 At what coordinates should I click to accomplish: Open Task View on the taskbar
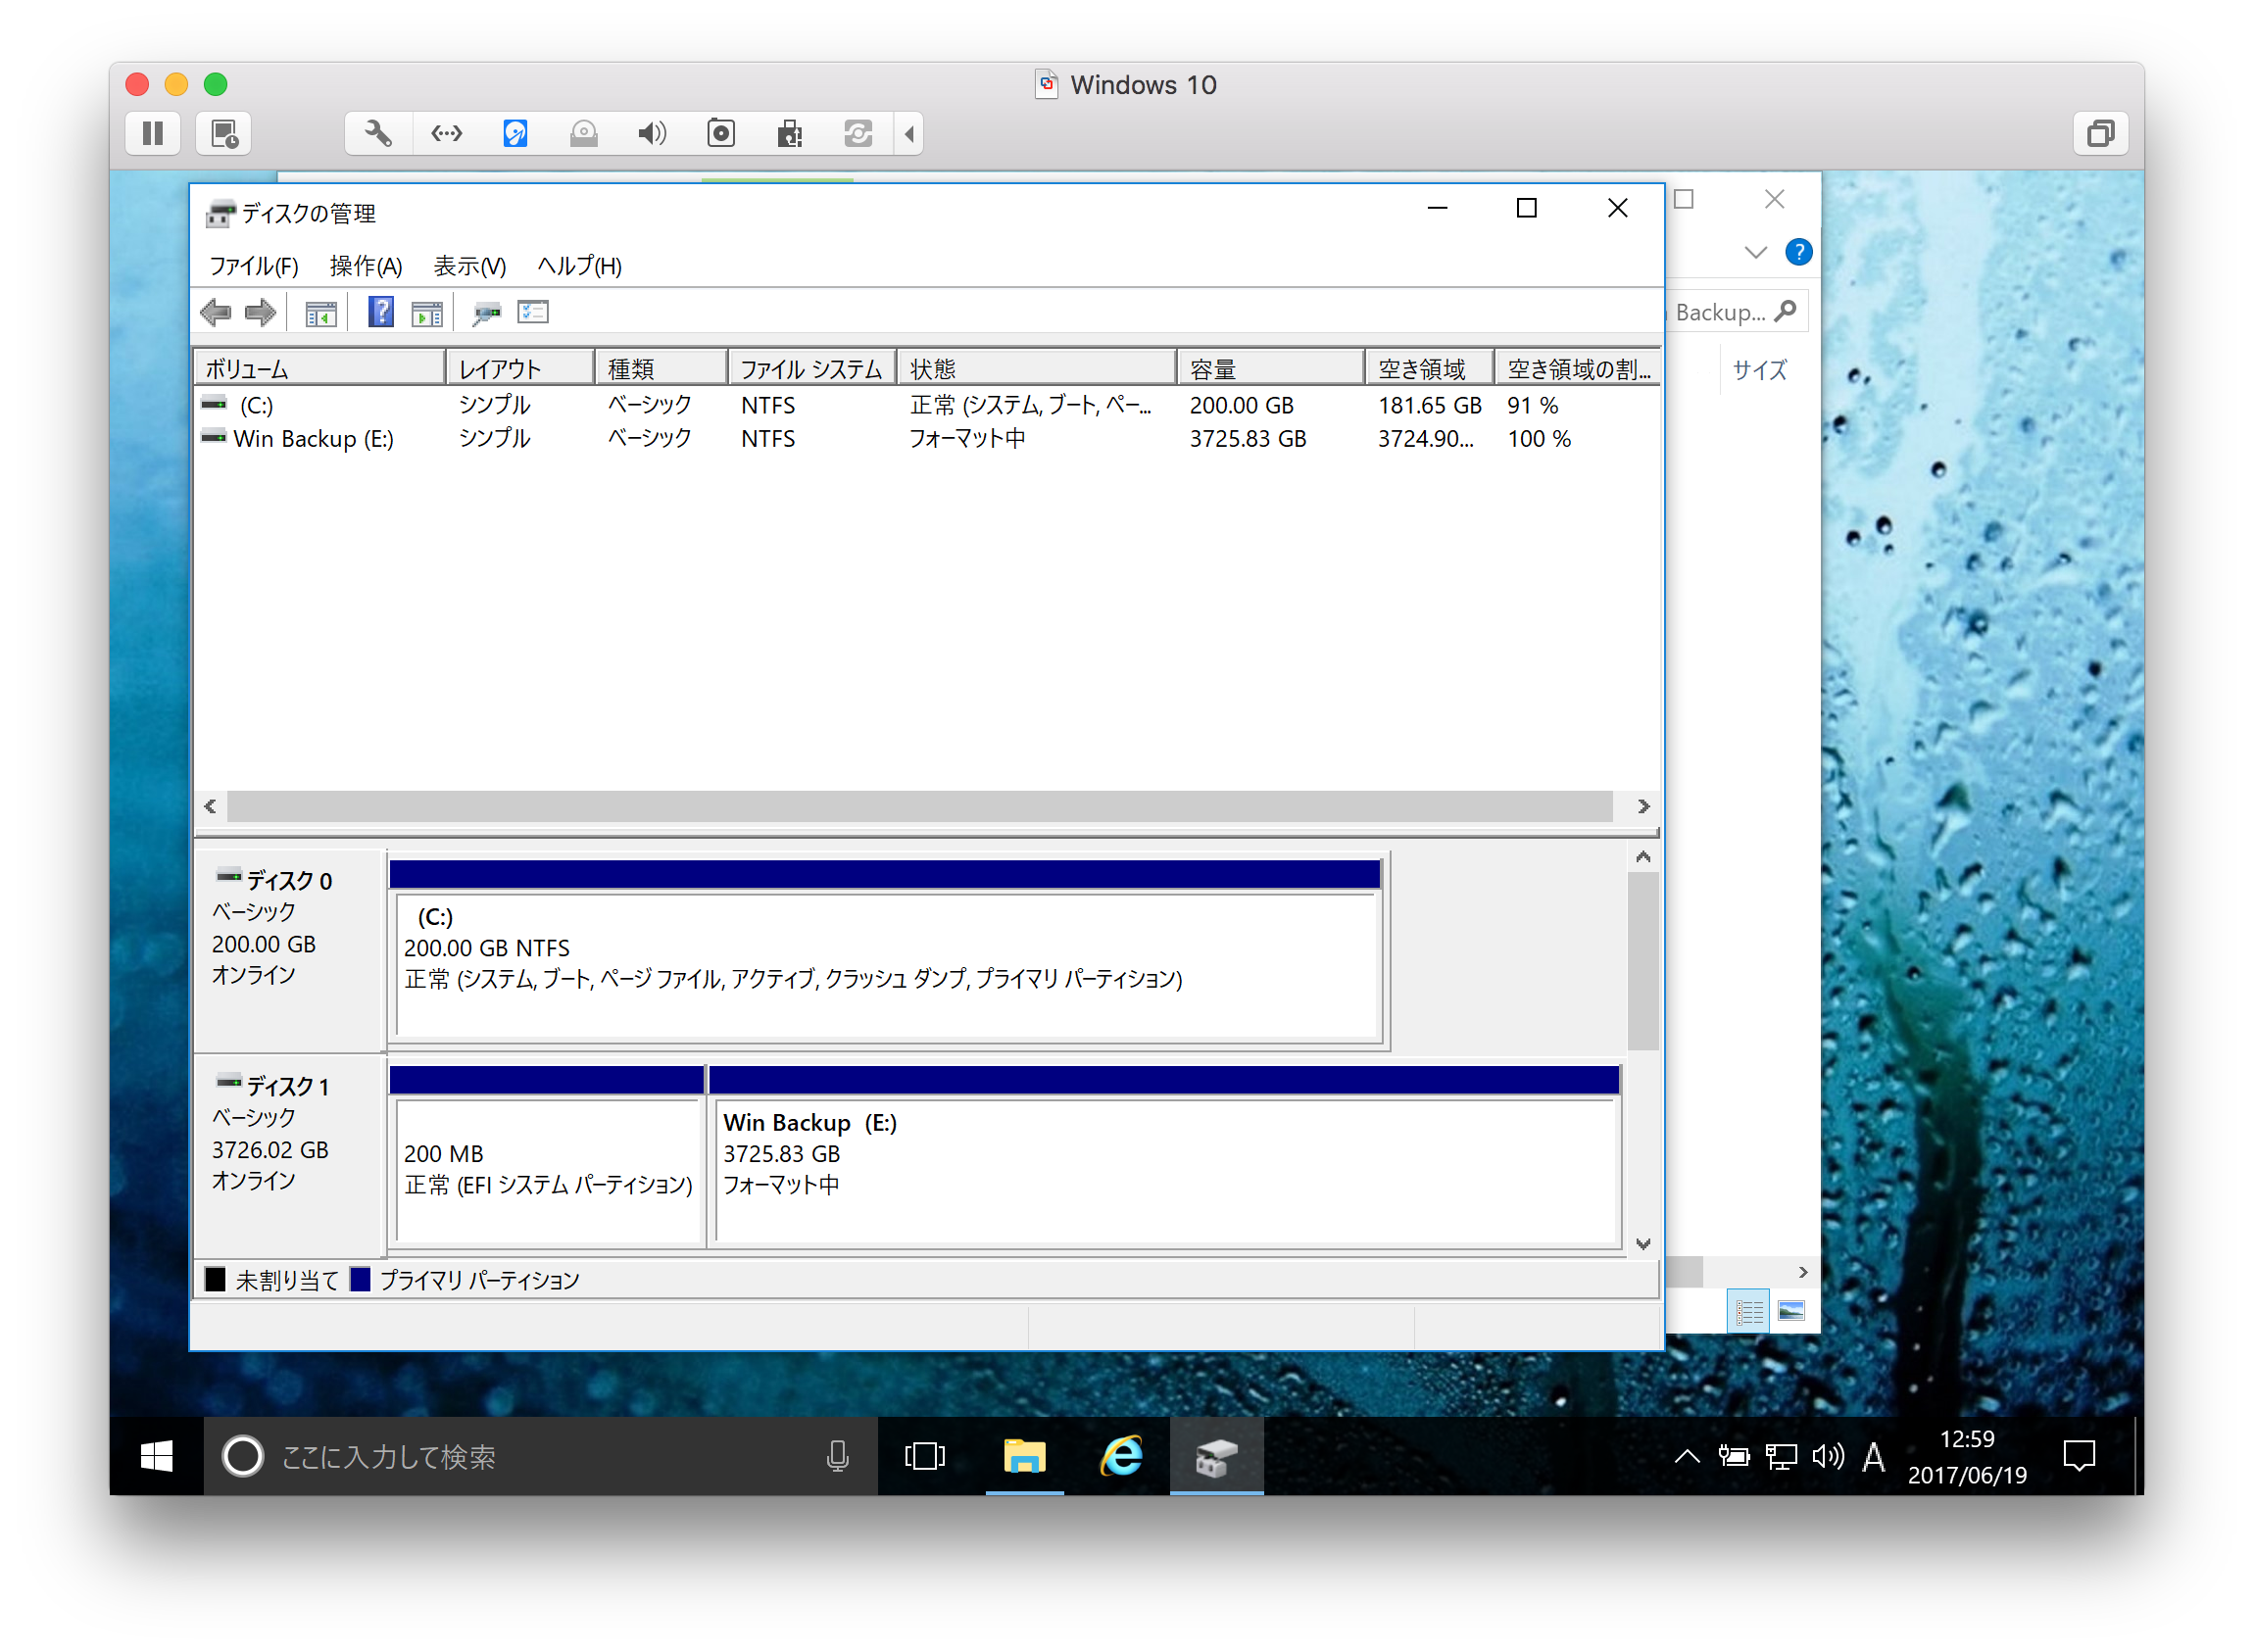pos(924,1456)
